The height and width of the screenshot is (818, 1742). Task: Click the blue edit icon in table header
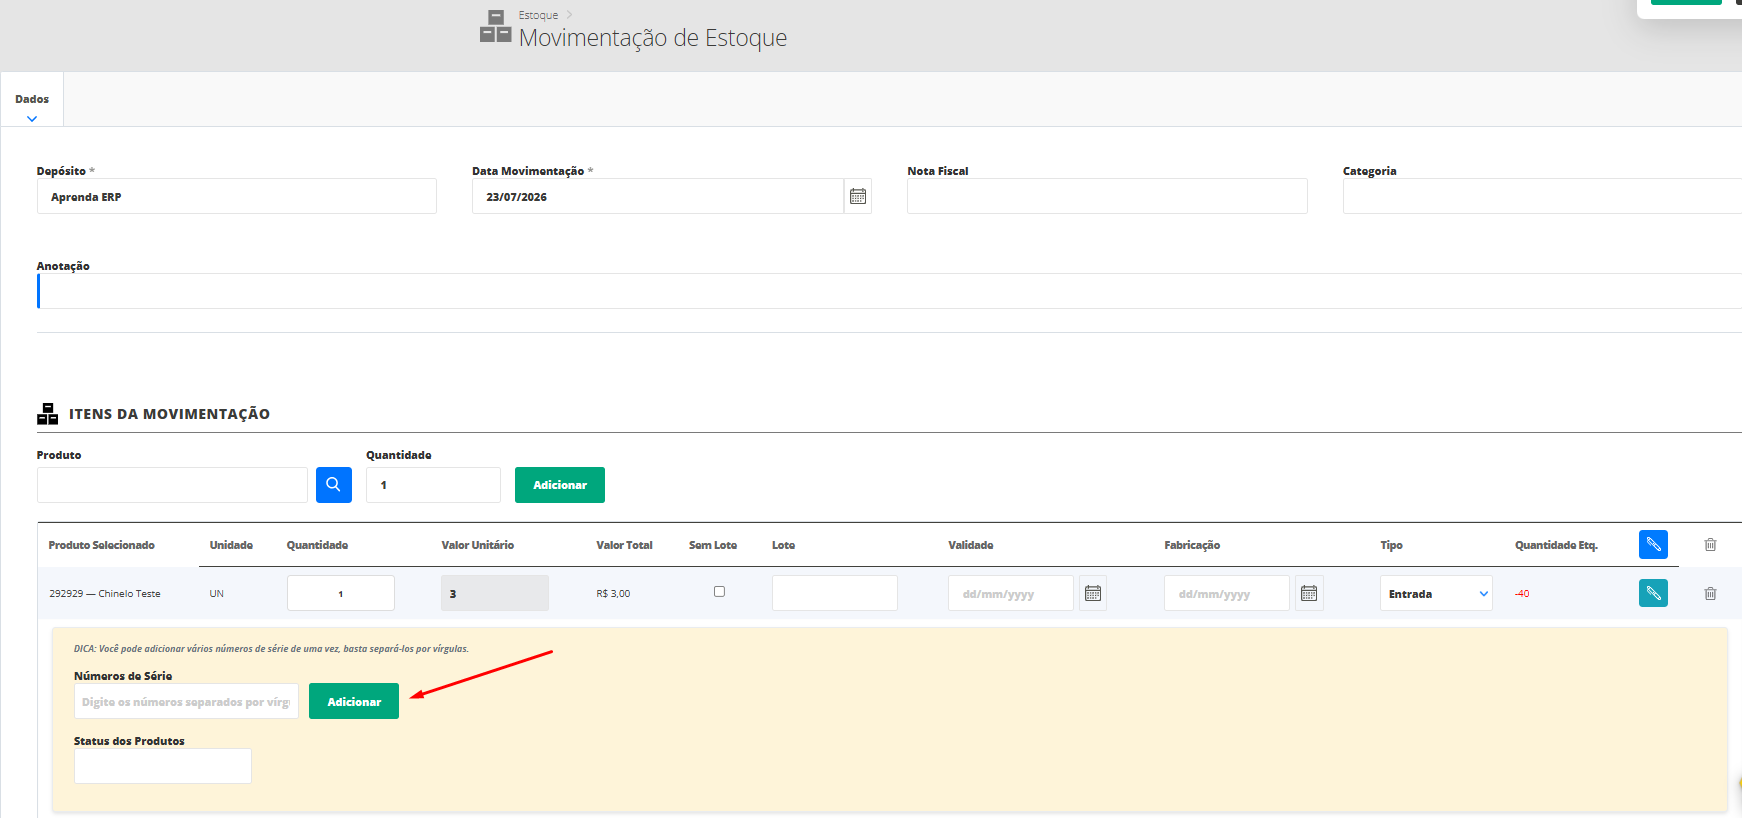tap(1653, 544)
